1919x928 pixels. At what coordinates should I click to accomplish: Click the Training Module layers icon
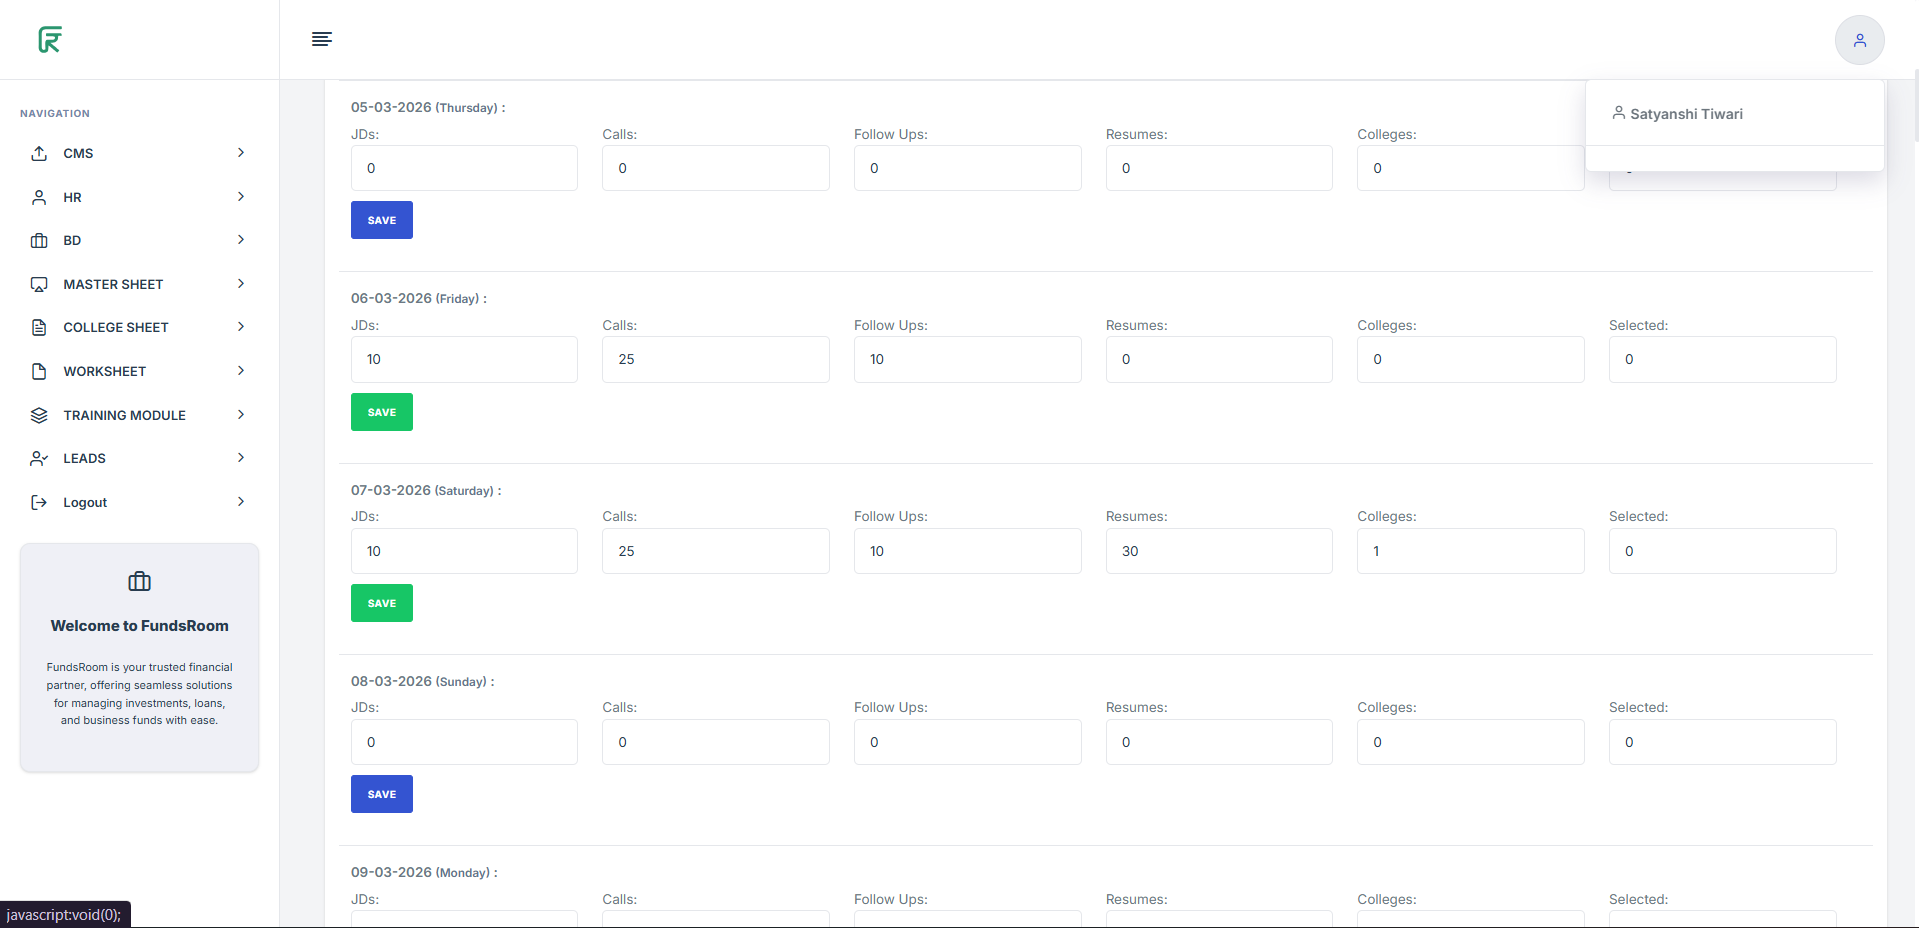tap(39, 415)
